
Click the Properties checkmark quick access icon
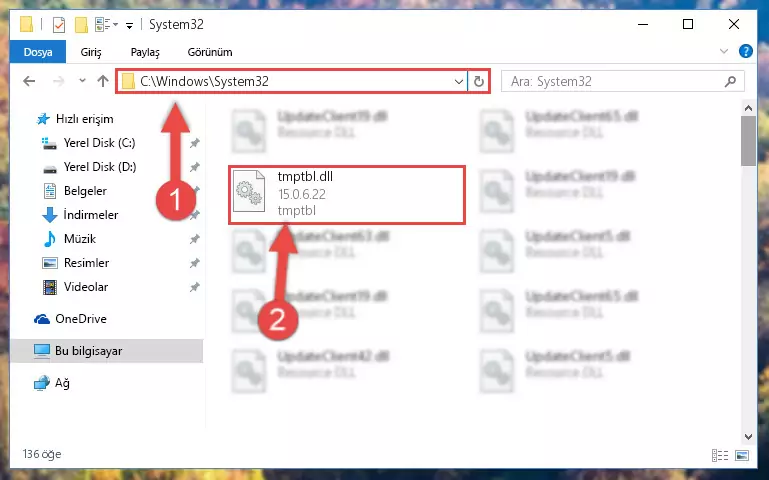coord(59,25)
